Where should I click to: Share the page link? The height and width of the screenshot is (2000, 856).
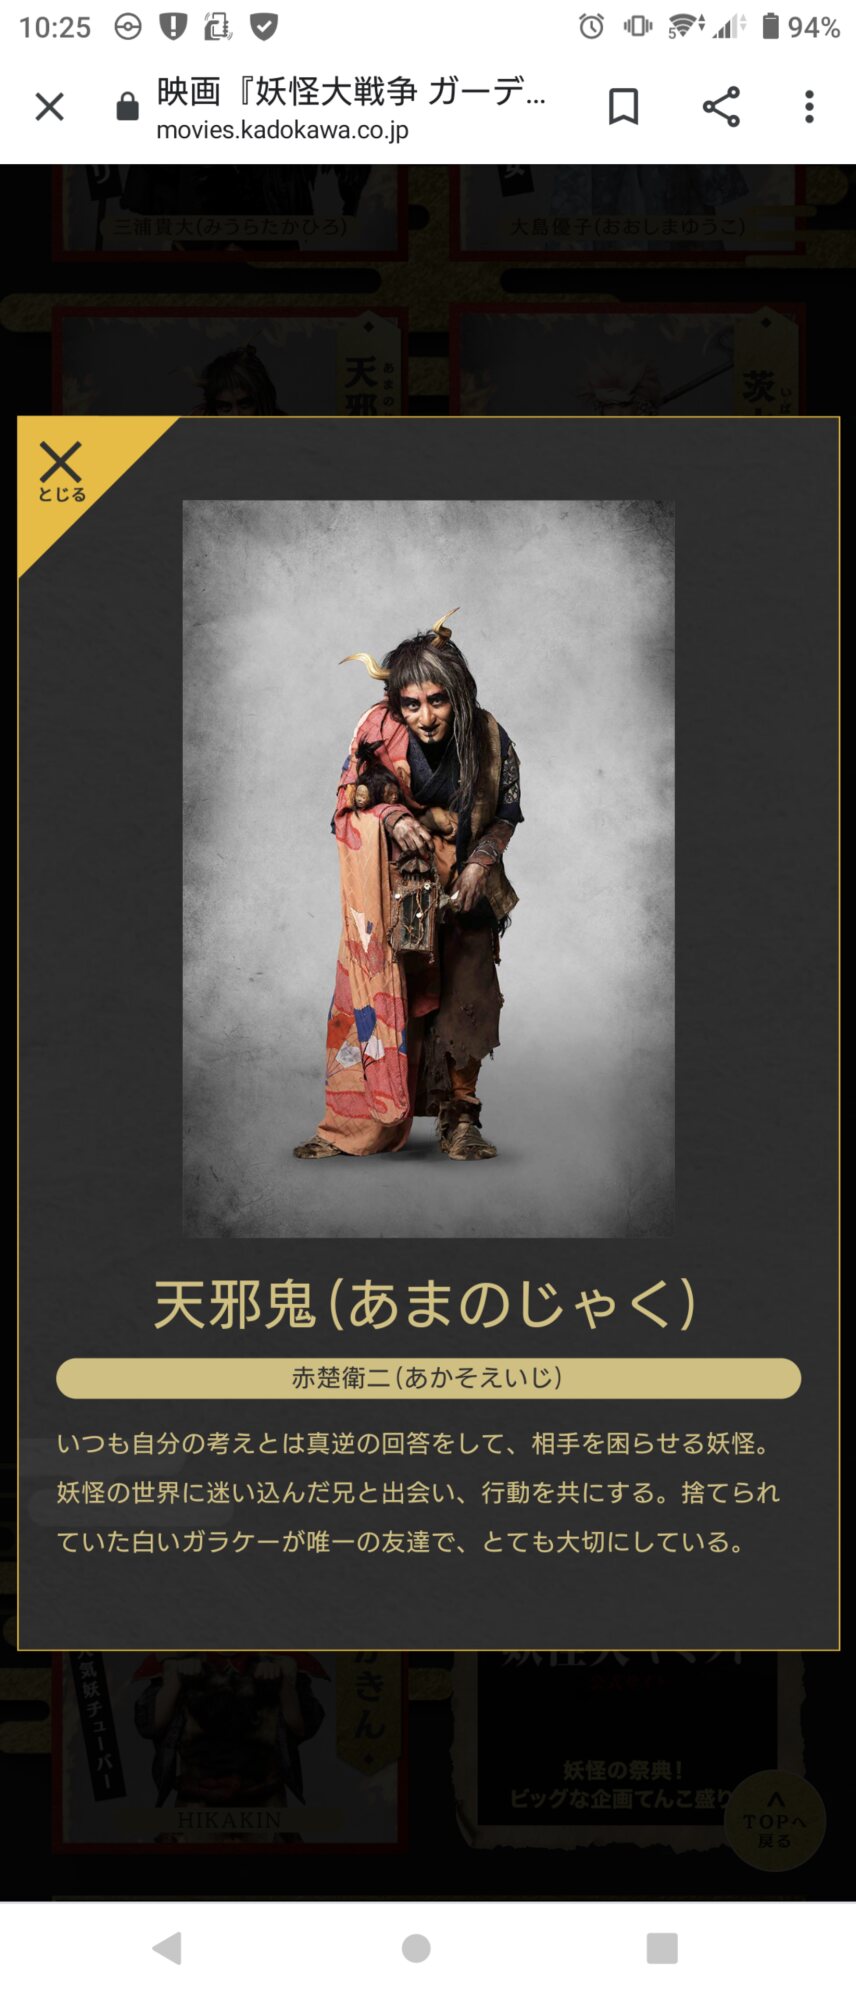pyautogui.click(x=721, y=106)
